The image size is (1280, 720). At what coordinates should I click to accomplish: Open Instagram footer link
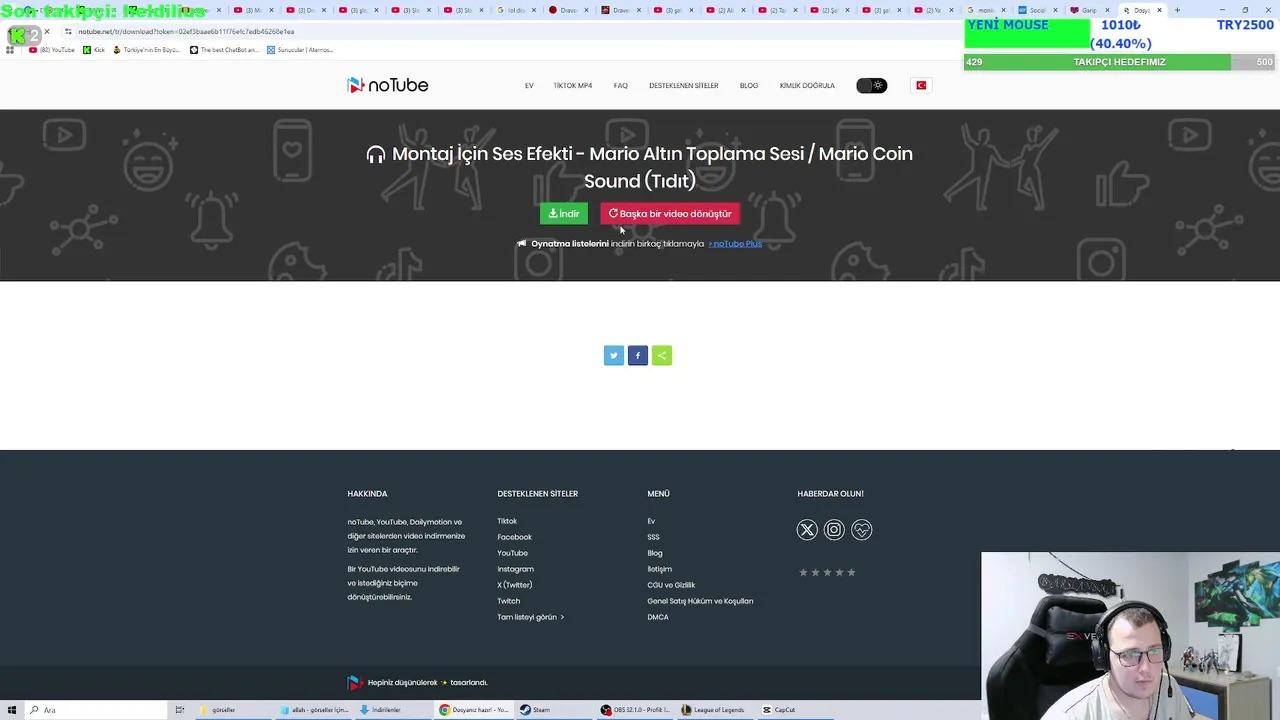click(x=515, y=569)
